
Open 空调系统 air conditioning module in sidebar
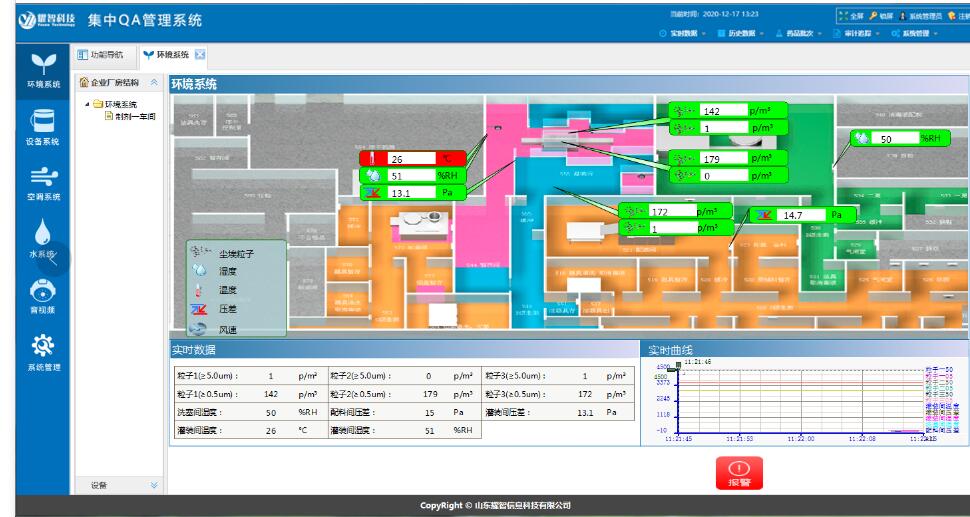[x=42, y=181]
